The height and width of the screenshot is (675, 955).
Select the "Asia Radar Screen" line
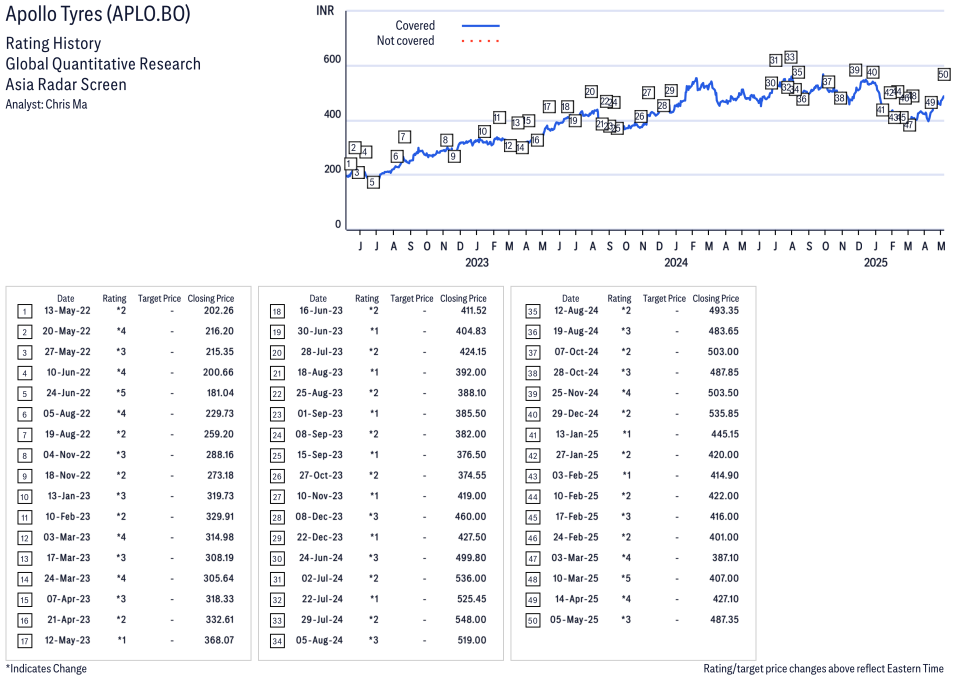66,84
